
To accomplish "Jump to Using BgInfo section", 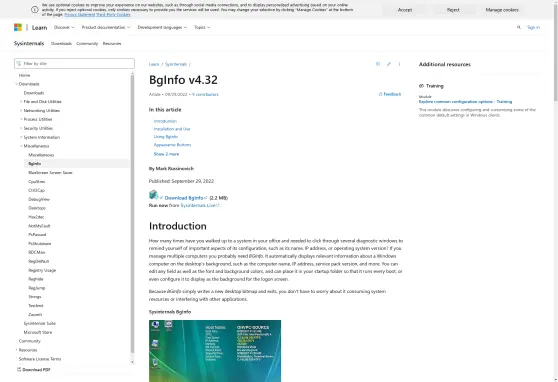I will tap(165, 137).
